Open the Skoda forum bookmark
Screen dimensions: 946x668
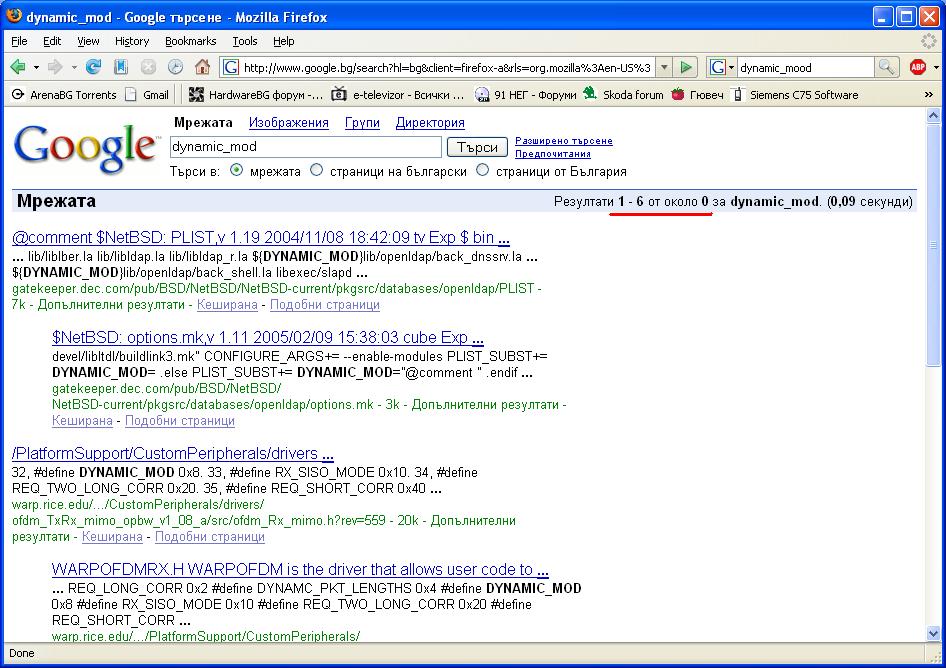click(x=623, y=95)
